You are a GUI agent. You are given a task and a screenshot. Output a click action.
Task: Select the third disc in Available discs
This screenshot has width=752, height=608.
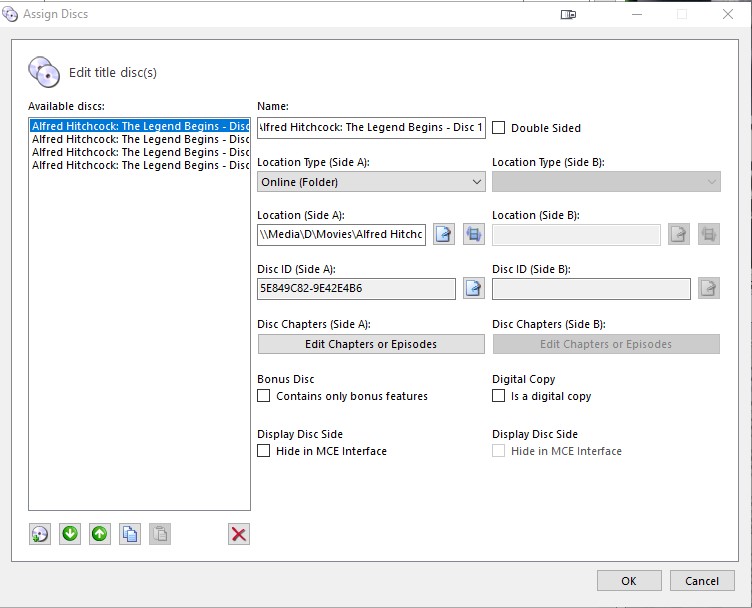tap(140, 152)
